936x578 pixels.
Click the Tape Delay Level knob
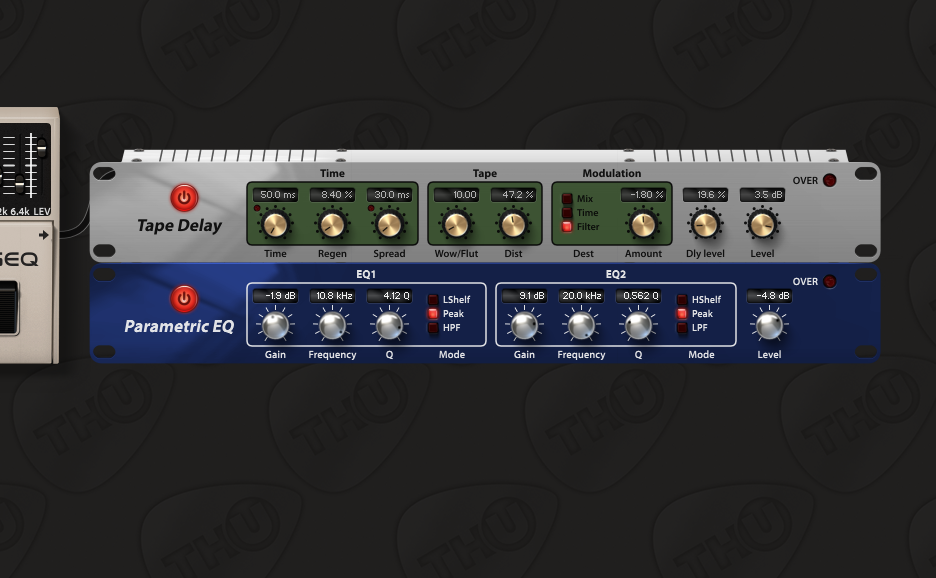[x=762, y=225]
